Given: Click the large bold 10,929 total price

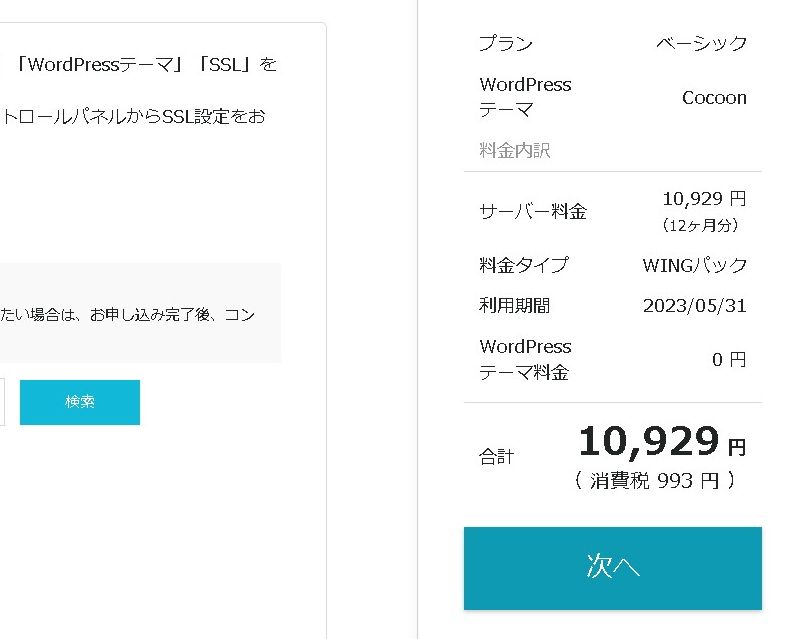Looking at the screenshot, I should 649,441.
